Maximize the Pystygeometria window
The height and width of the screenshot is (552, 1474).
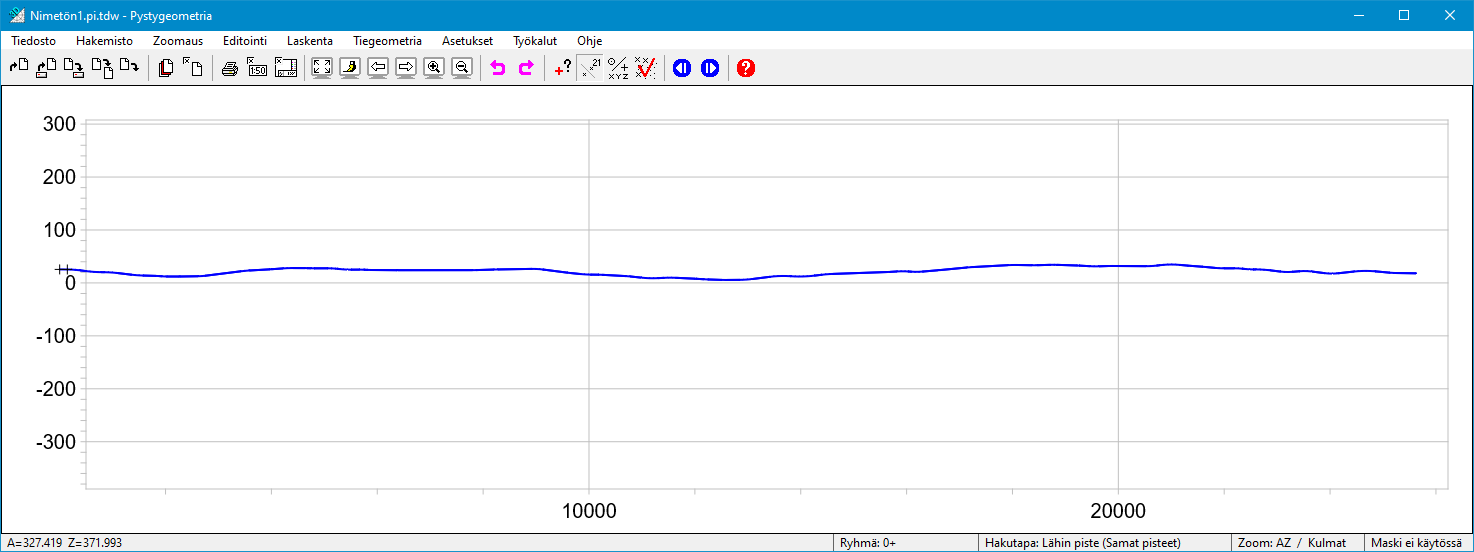tap(1404, 15)
